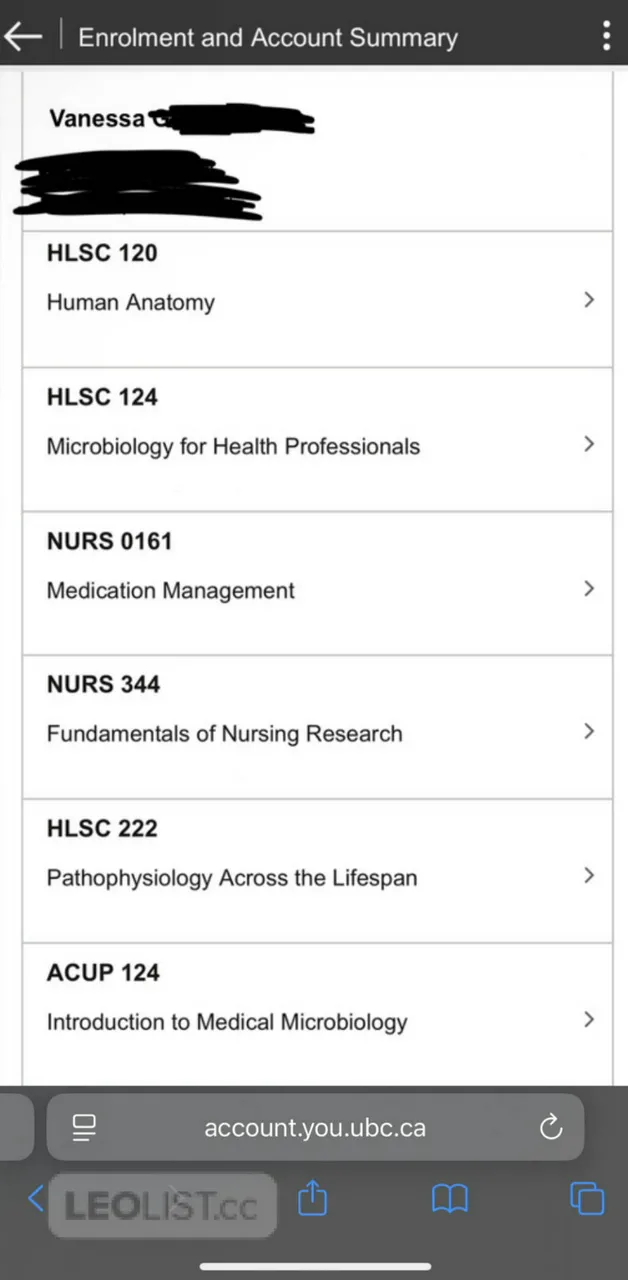Tap the Enrolment and Account Summary title
The height and width of the screenshot is (1280, 628).
pyautogui.click(x=268, y=38)
